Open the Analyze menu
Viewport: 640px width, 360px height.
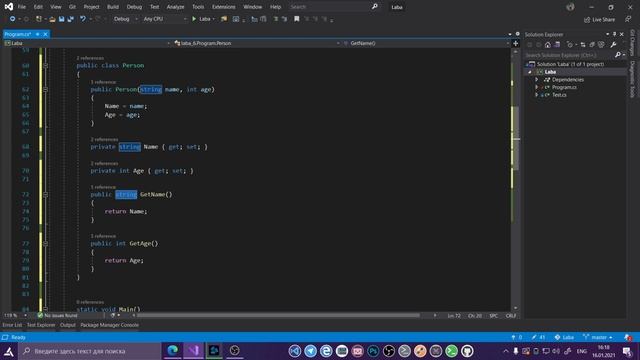click(176, 7)
